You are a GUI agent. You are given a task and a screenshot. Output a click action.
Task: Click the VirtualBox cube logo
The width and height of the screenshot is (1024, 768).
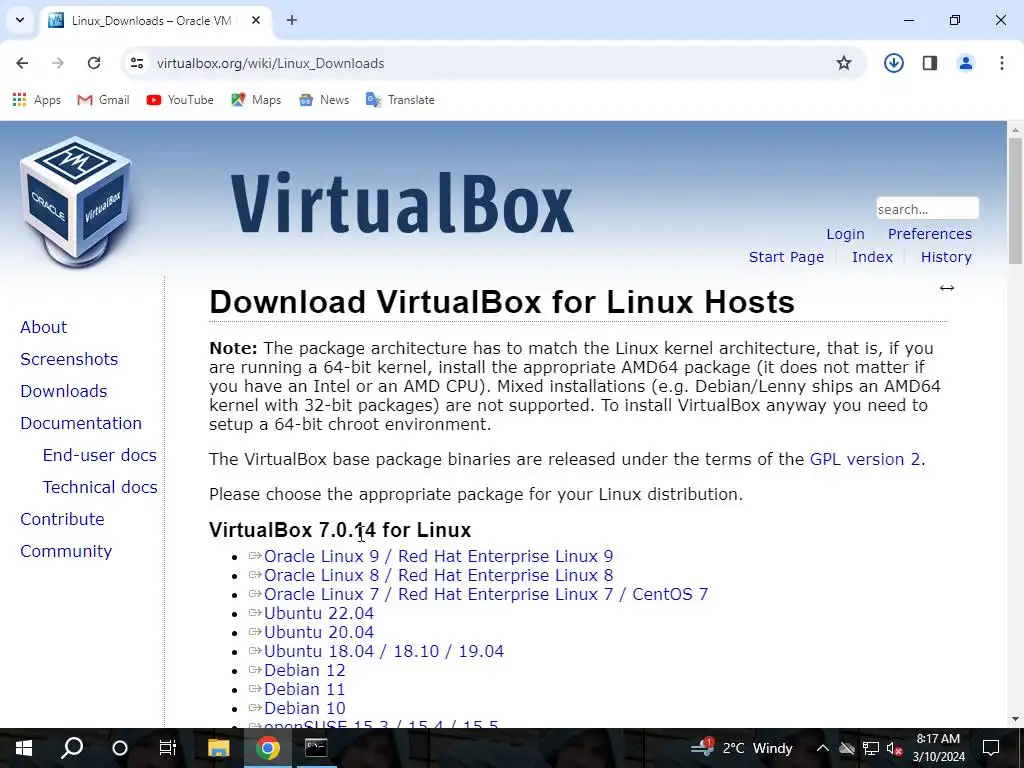[x=76, y=201]
